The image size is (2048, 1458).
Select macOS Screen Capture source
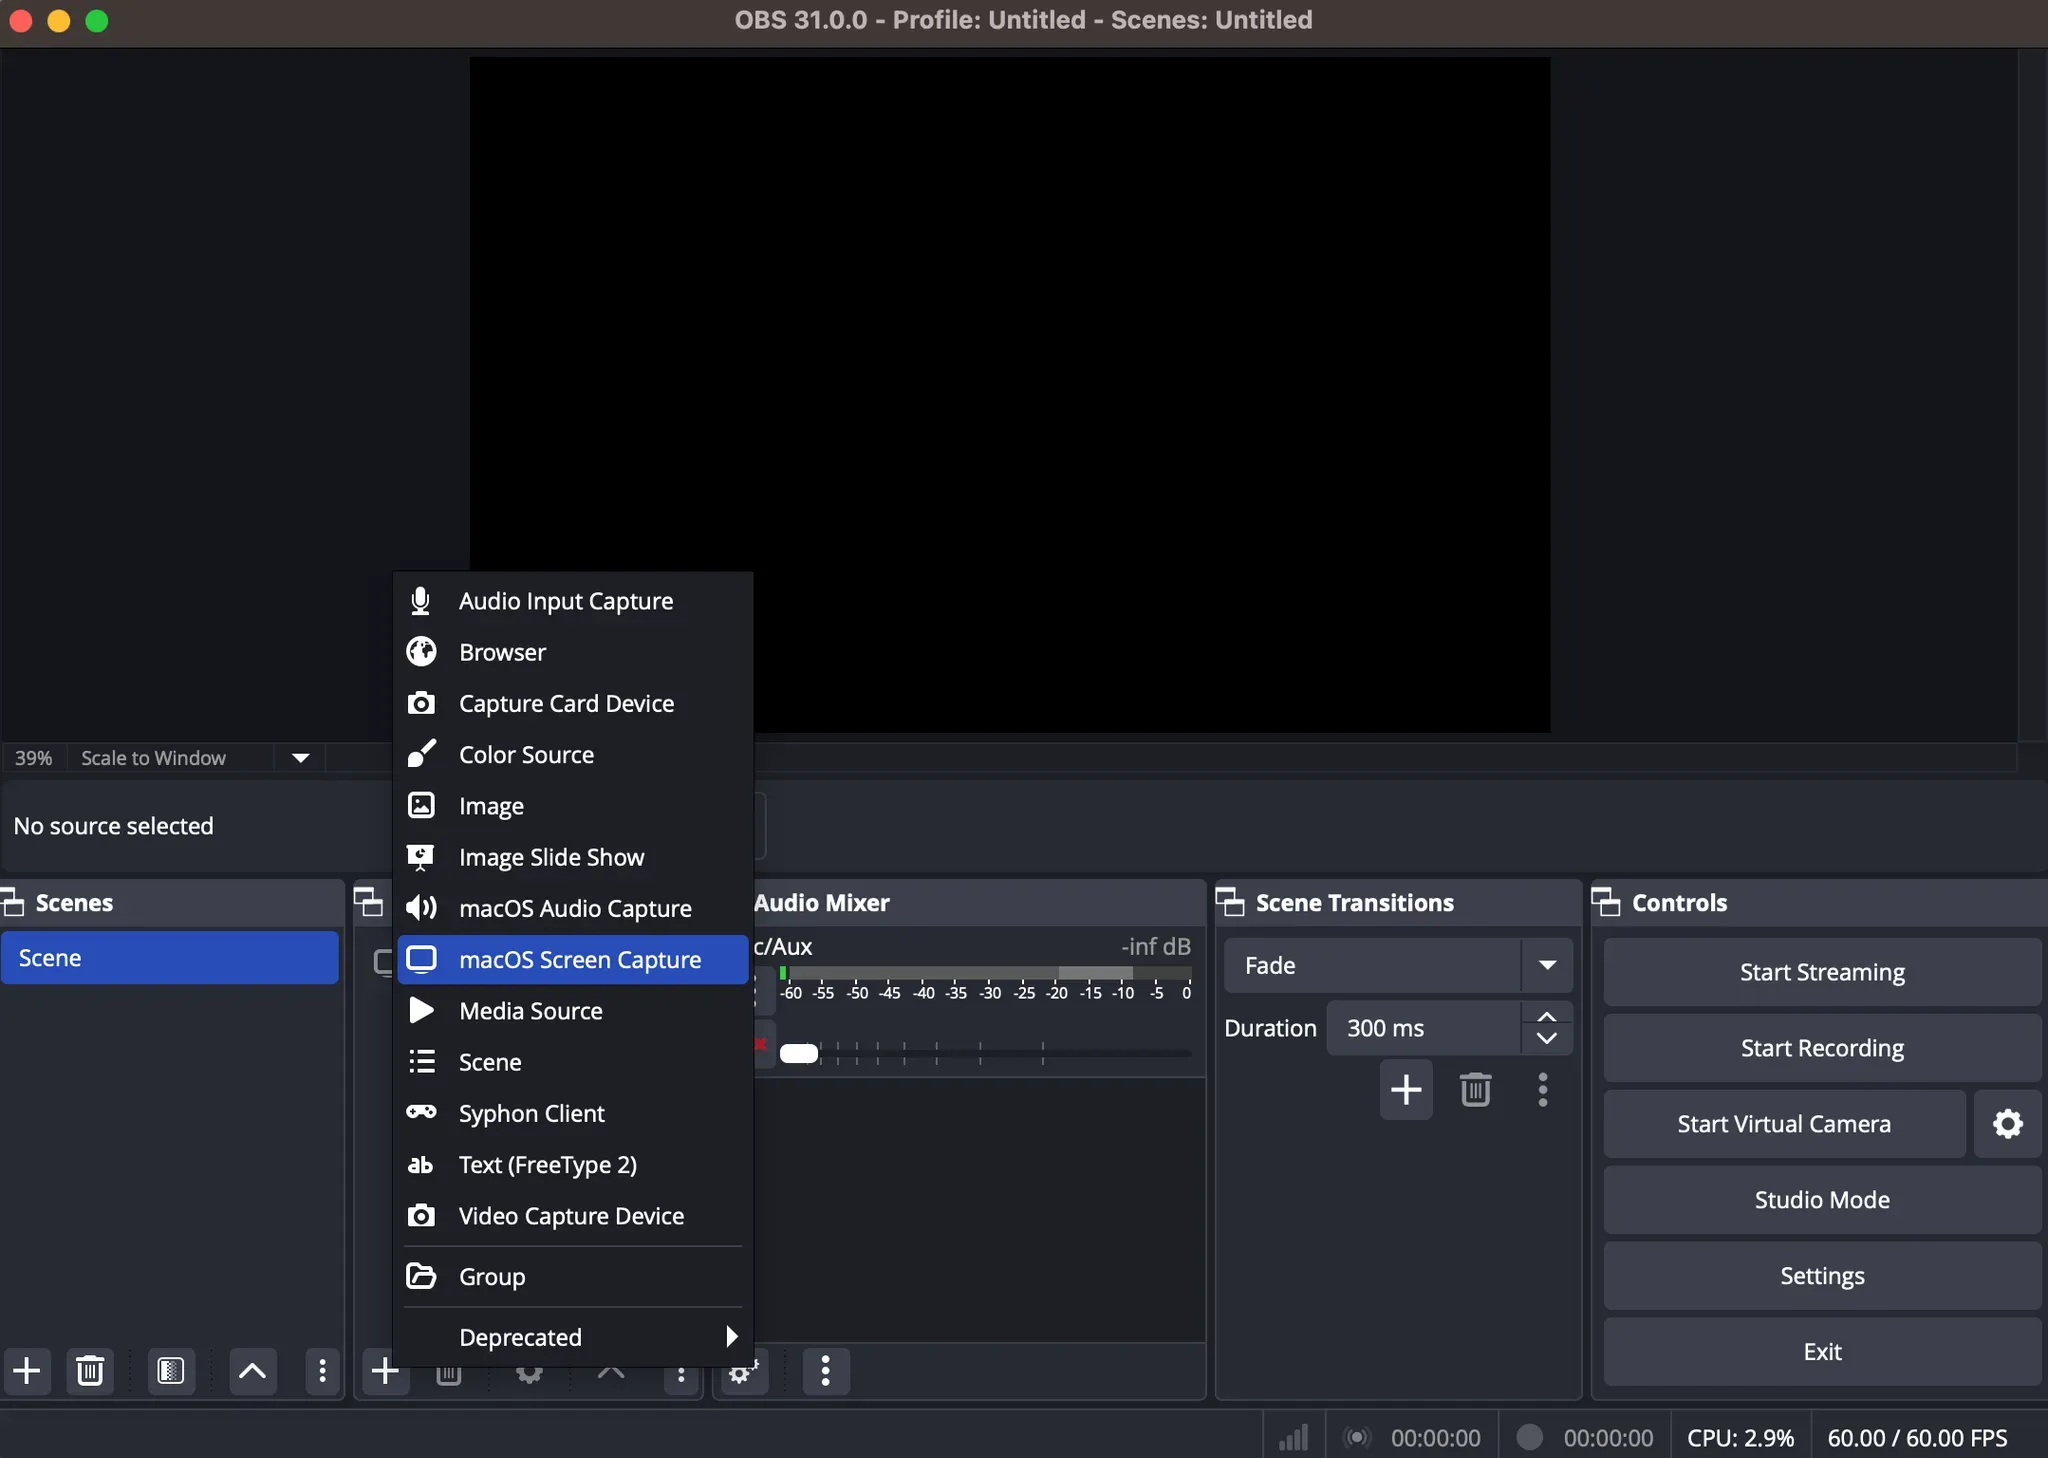(572, 959)
